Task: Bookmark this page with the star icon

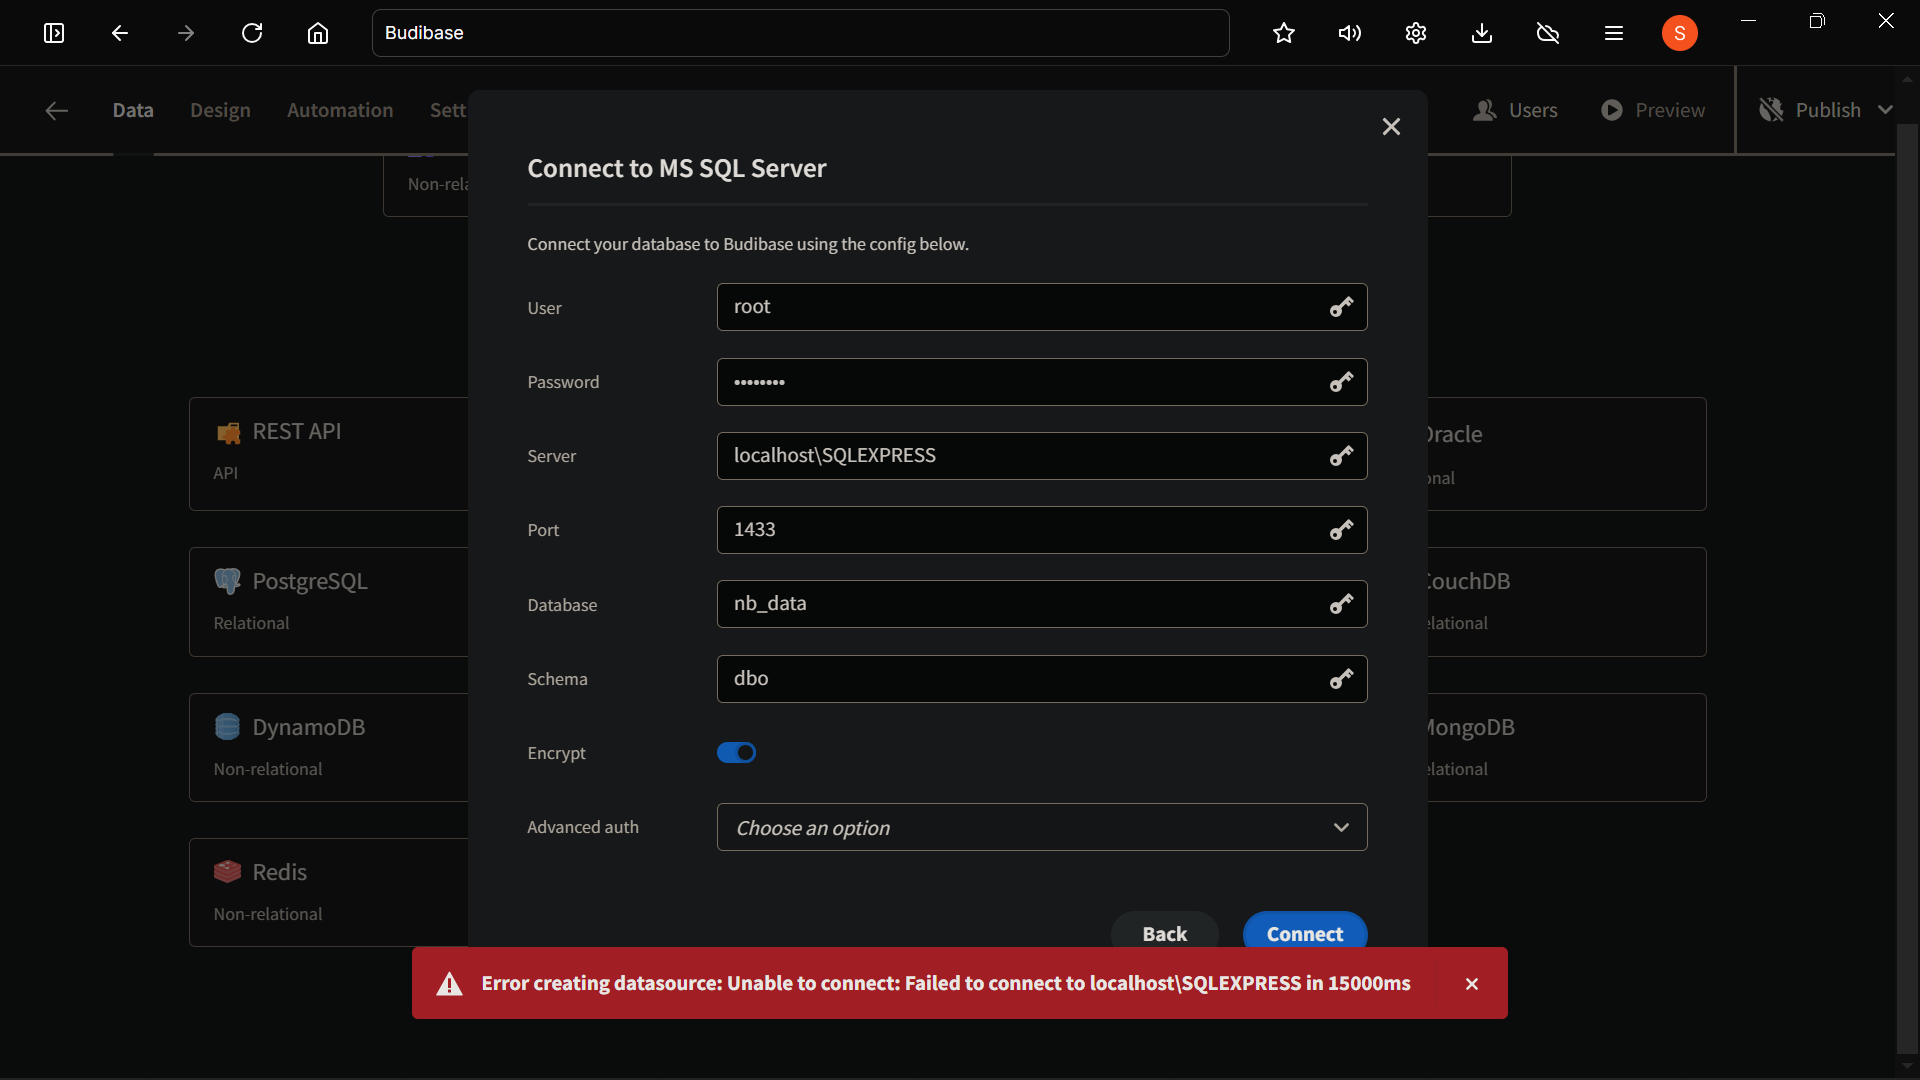Action: [x=1284, y=33]
